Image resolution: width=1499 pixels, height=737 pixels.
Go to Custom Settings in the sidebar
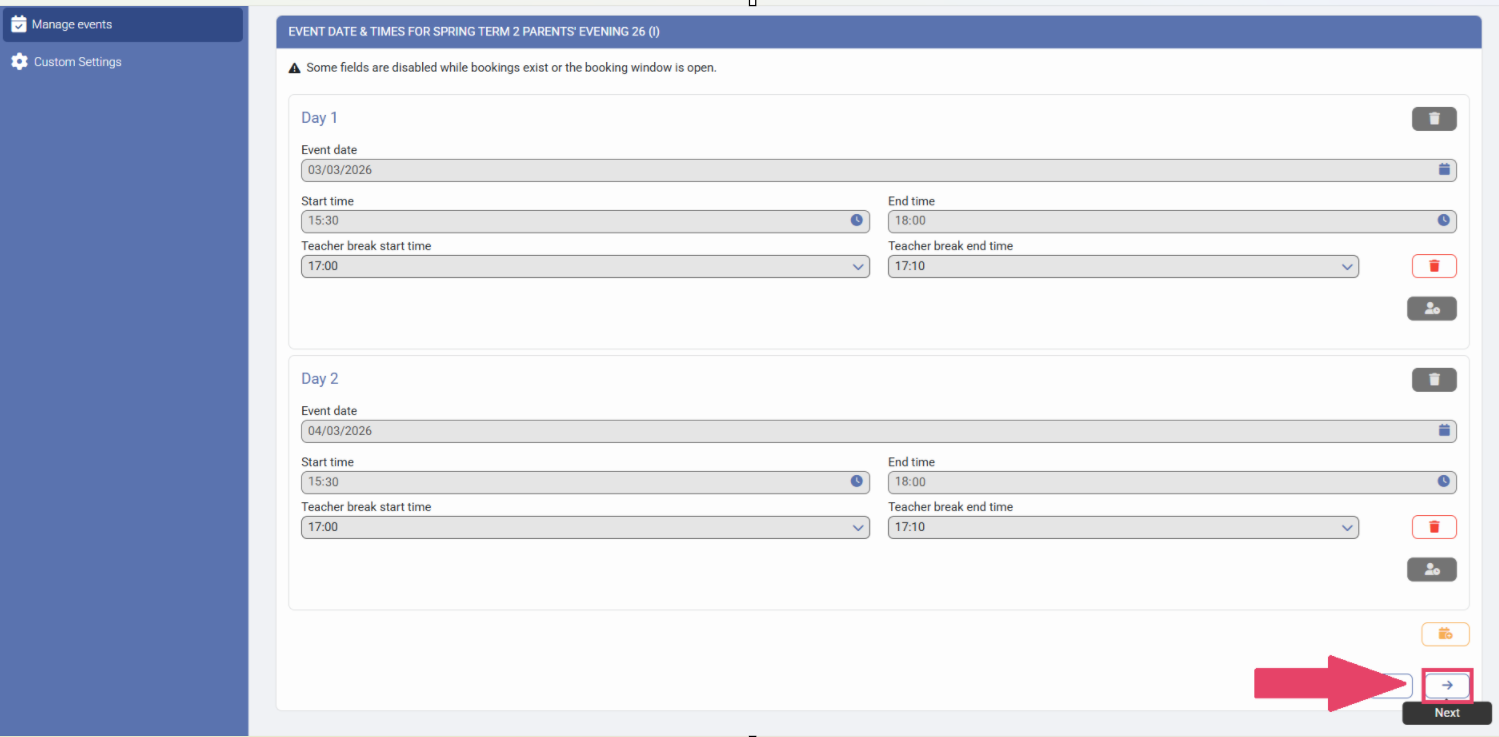click(x=77, y=62)
